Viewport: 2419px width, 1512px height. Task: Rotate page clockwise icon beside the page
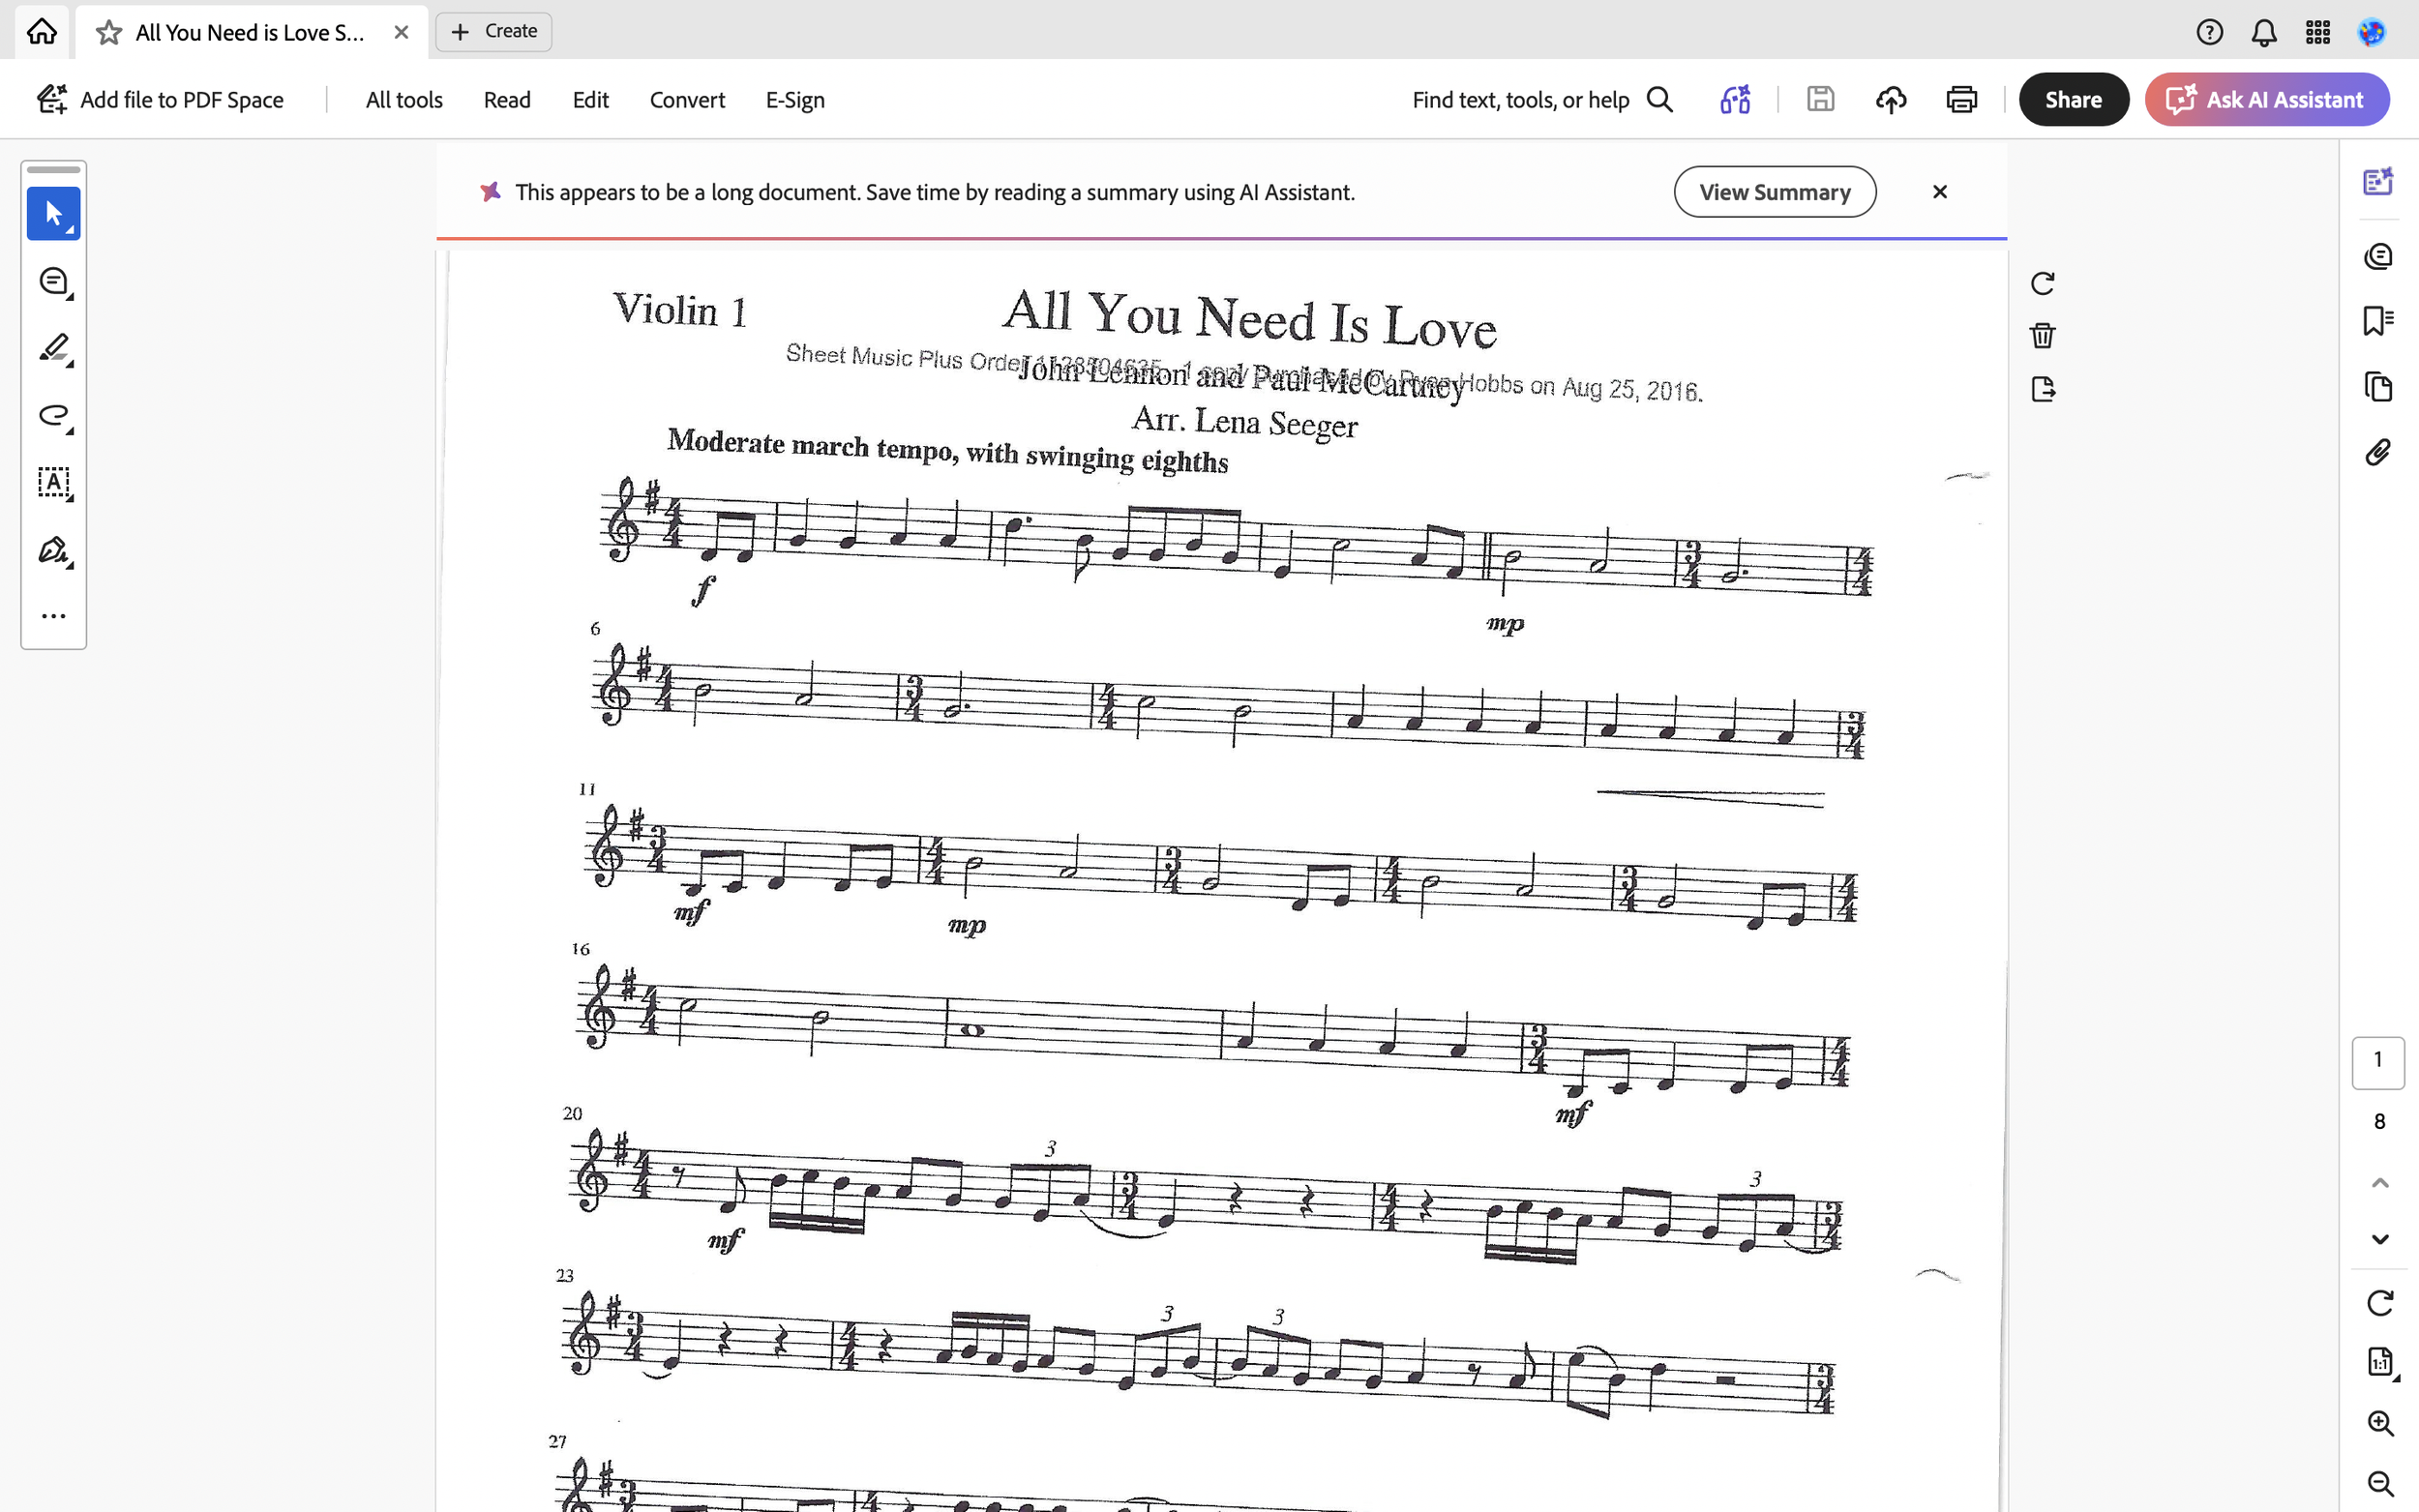(x=2043, y=284)
